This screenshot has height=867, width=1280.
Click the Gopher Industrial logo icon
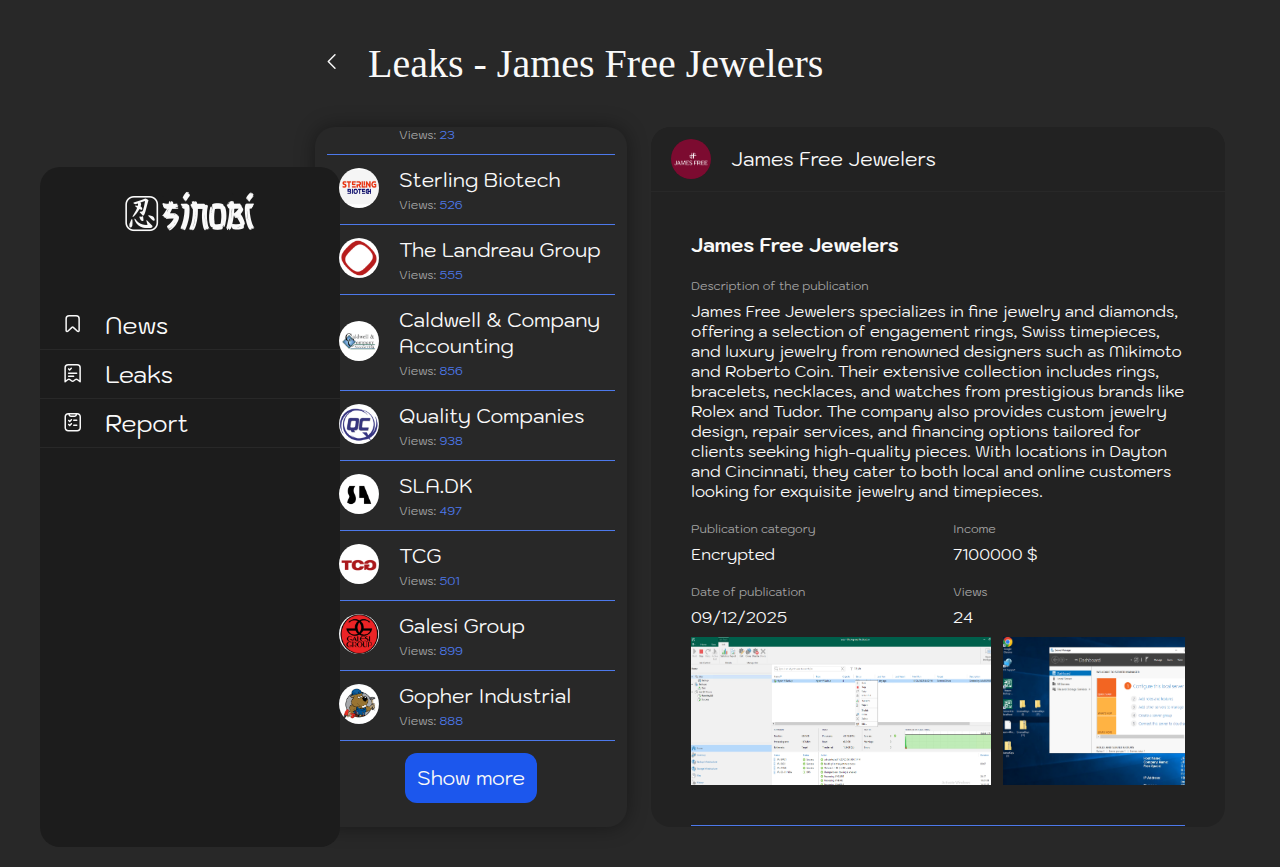coord(359,704)
